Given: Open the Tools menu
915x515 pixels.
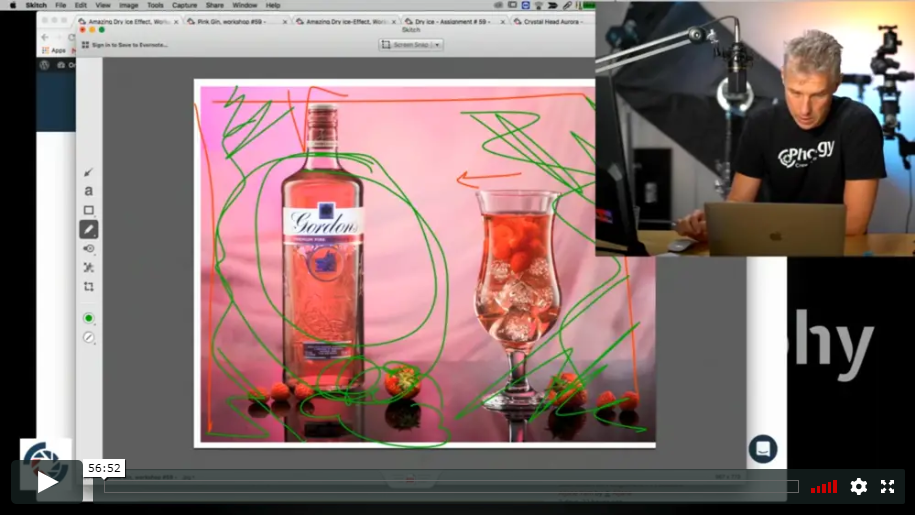Looking at the screenshot, I should click(x=155, y=5).
